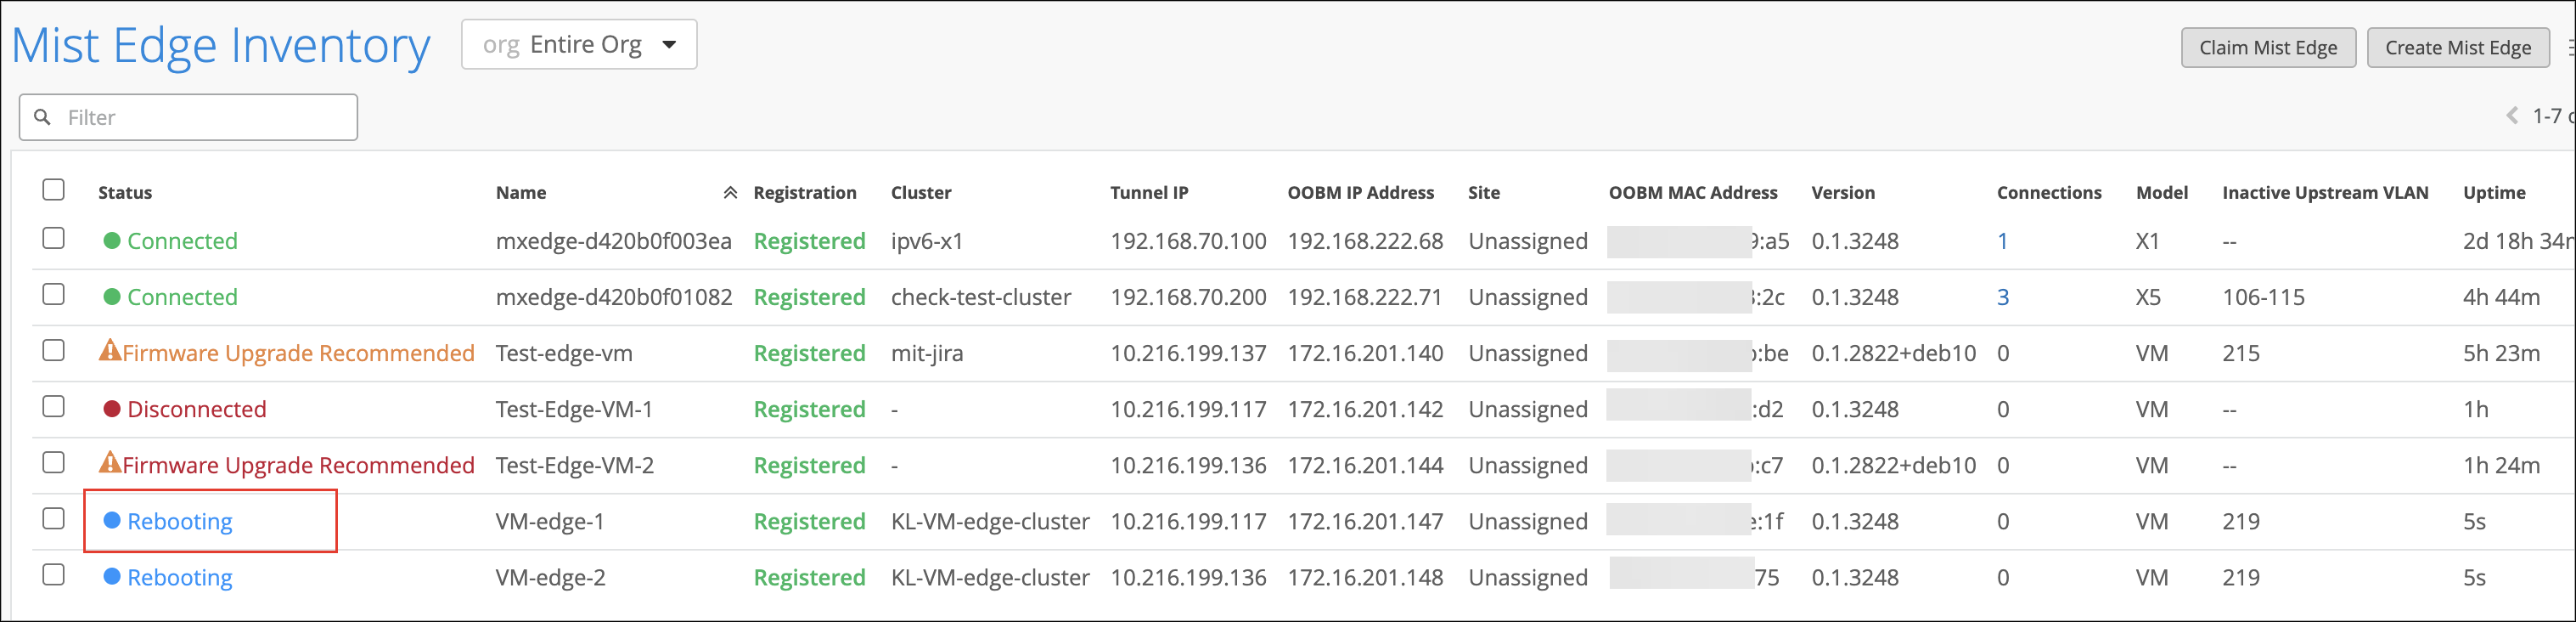
Task: Open connections link showing 3
Action: coord(2002,297)
